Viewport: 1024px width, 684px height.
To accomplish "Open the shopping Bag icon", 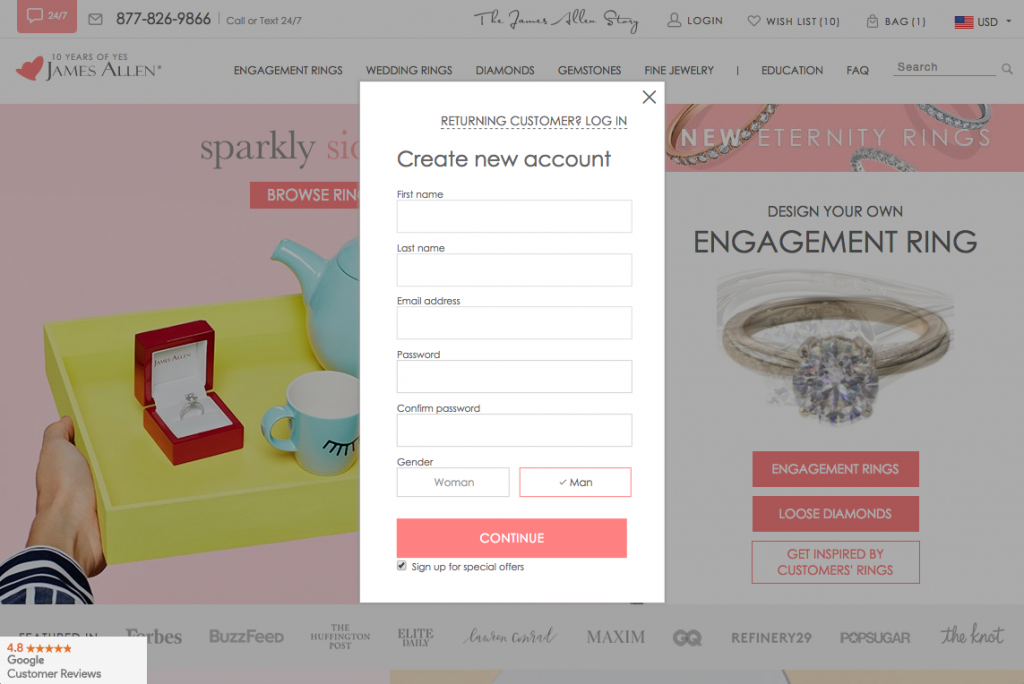I will tap(872, 21).
